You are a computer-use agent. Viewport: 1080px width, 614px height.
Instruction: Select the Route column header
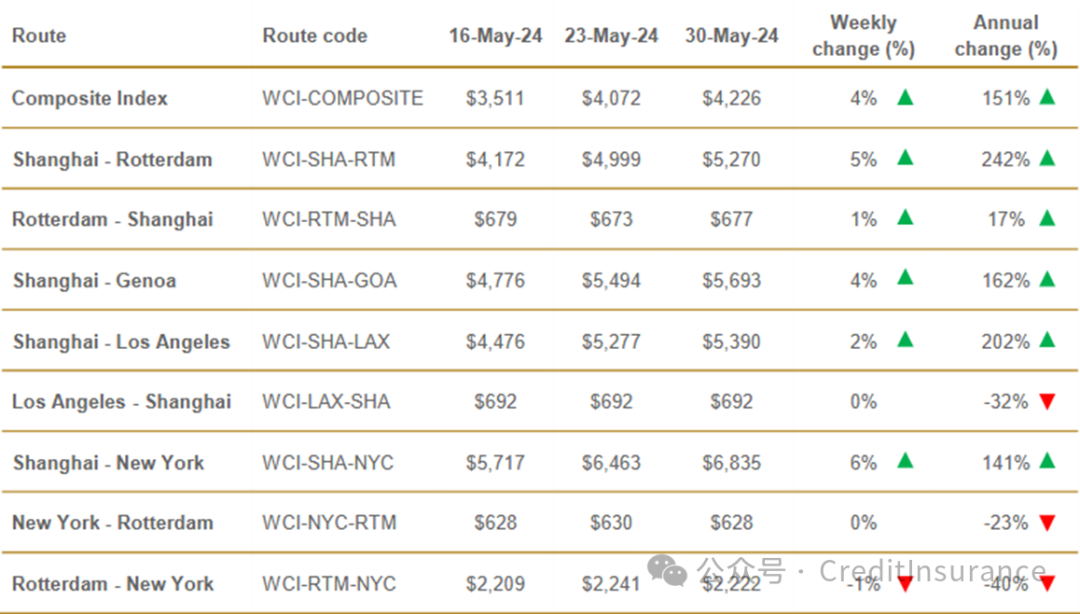pyautogui.click(x=39, y=36)
